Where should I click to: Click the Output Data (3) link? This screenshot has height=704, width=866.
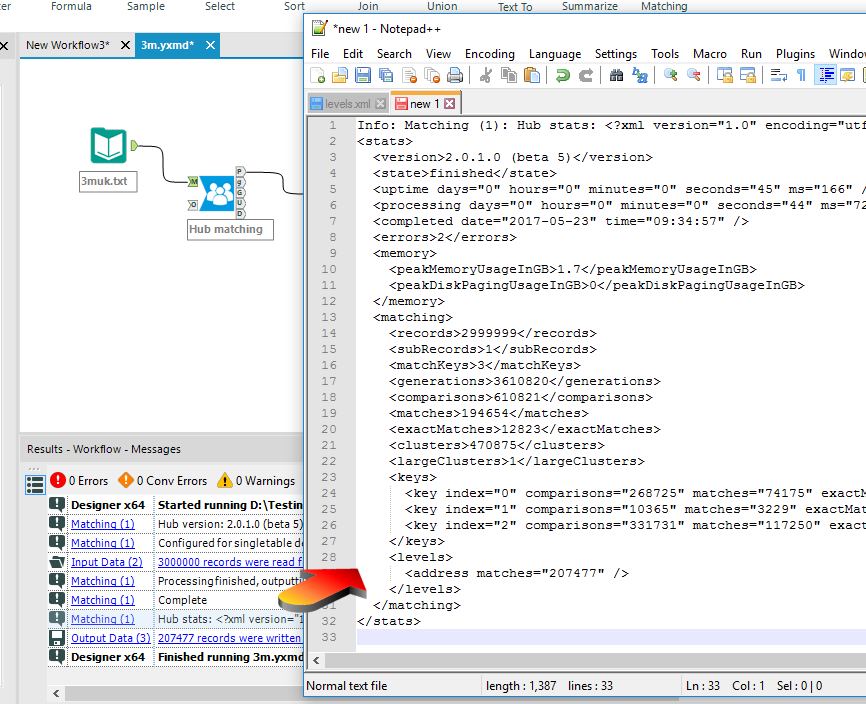(x=110, y=638)
